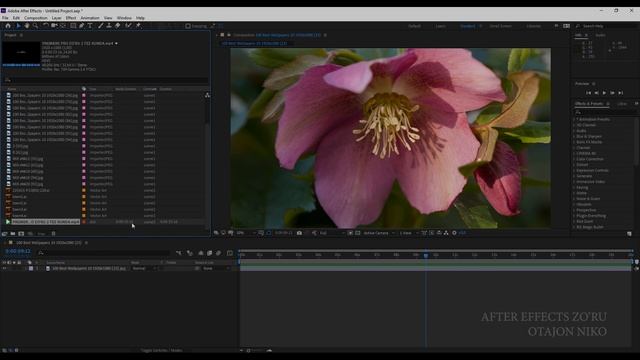
Task: Open the Normal blending mode dropdown for layer
Action: [144, 269]
